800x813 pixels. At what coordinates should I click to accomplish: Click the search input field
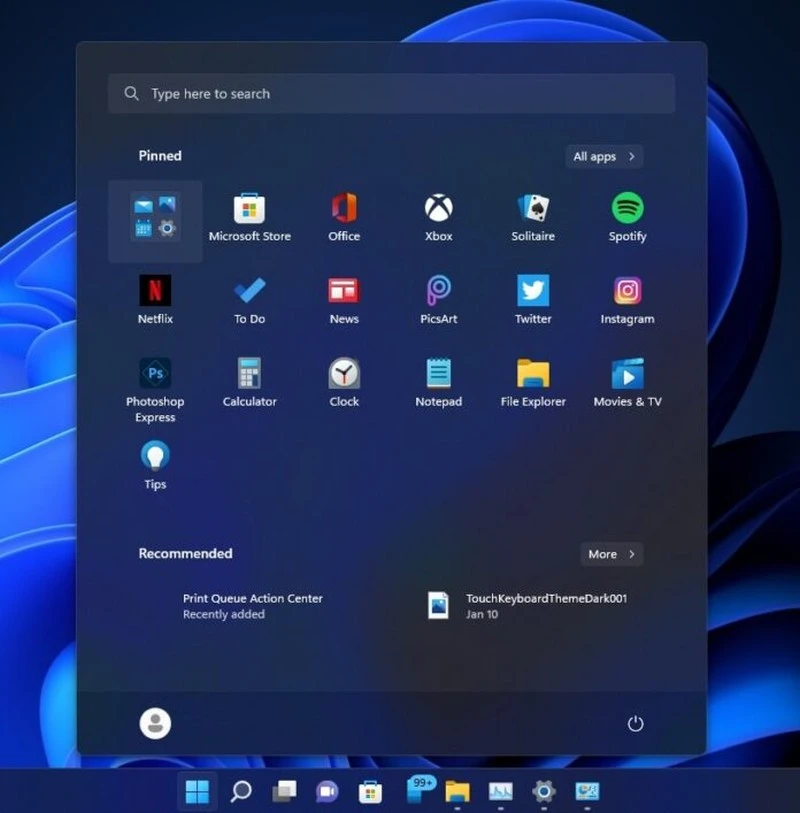tap(392, 93)
